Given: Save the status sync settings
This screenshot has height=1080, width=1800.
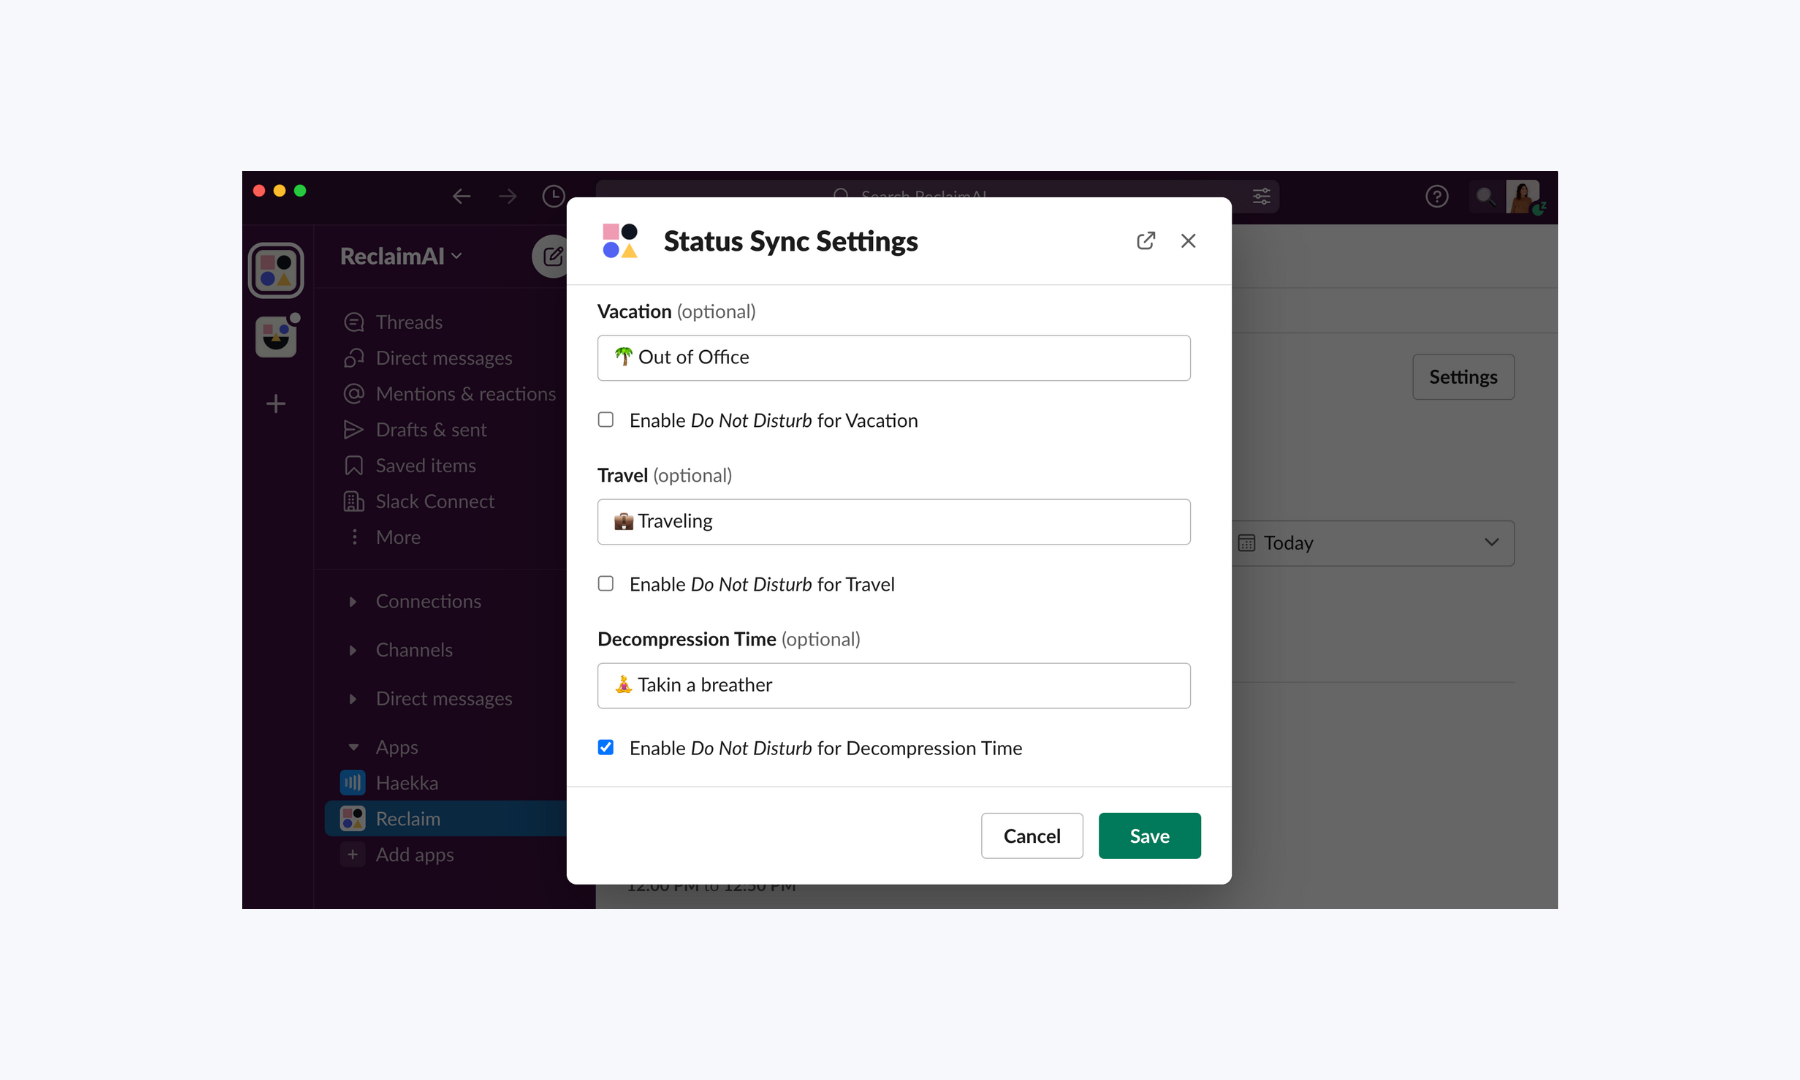Looking at the screenshot, I should pyautogui.click(x=1150, y=836).
